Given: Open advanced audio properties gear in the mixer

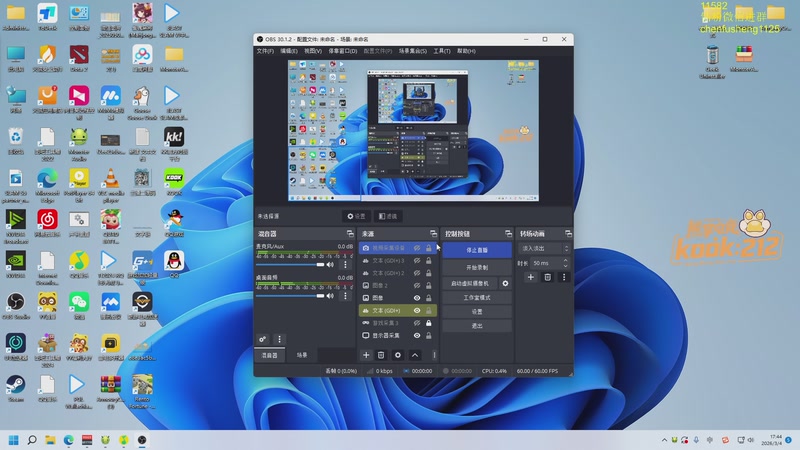Looking at the screenshot, I should coord(262,339).
